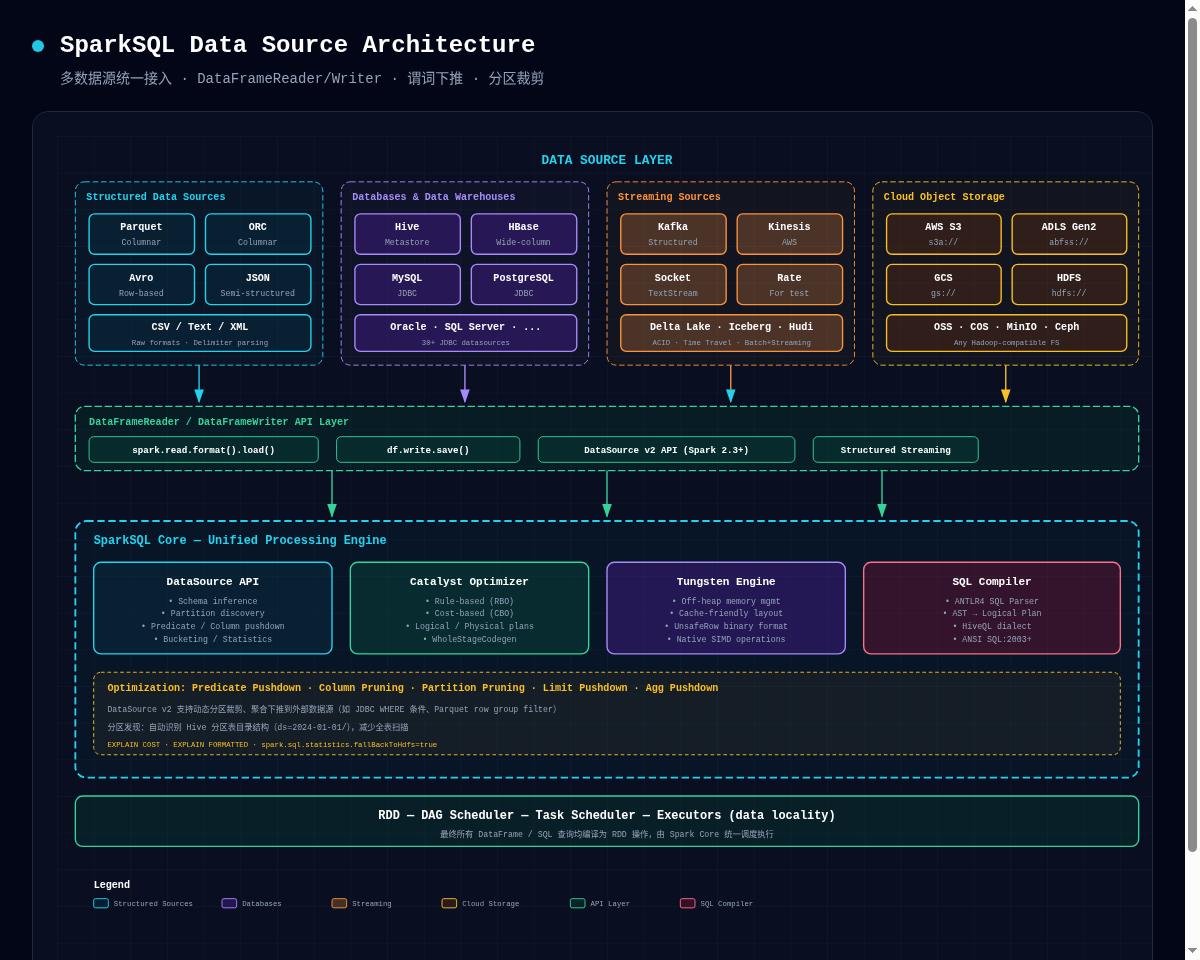Screen dimensions: 1200x960
Task: Select the JSON semi-structured box
Action: 258,285
